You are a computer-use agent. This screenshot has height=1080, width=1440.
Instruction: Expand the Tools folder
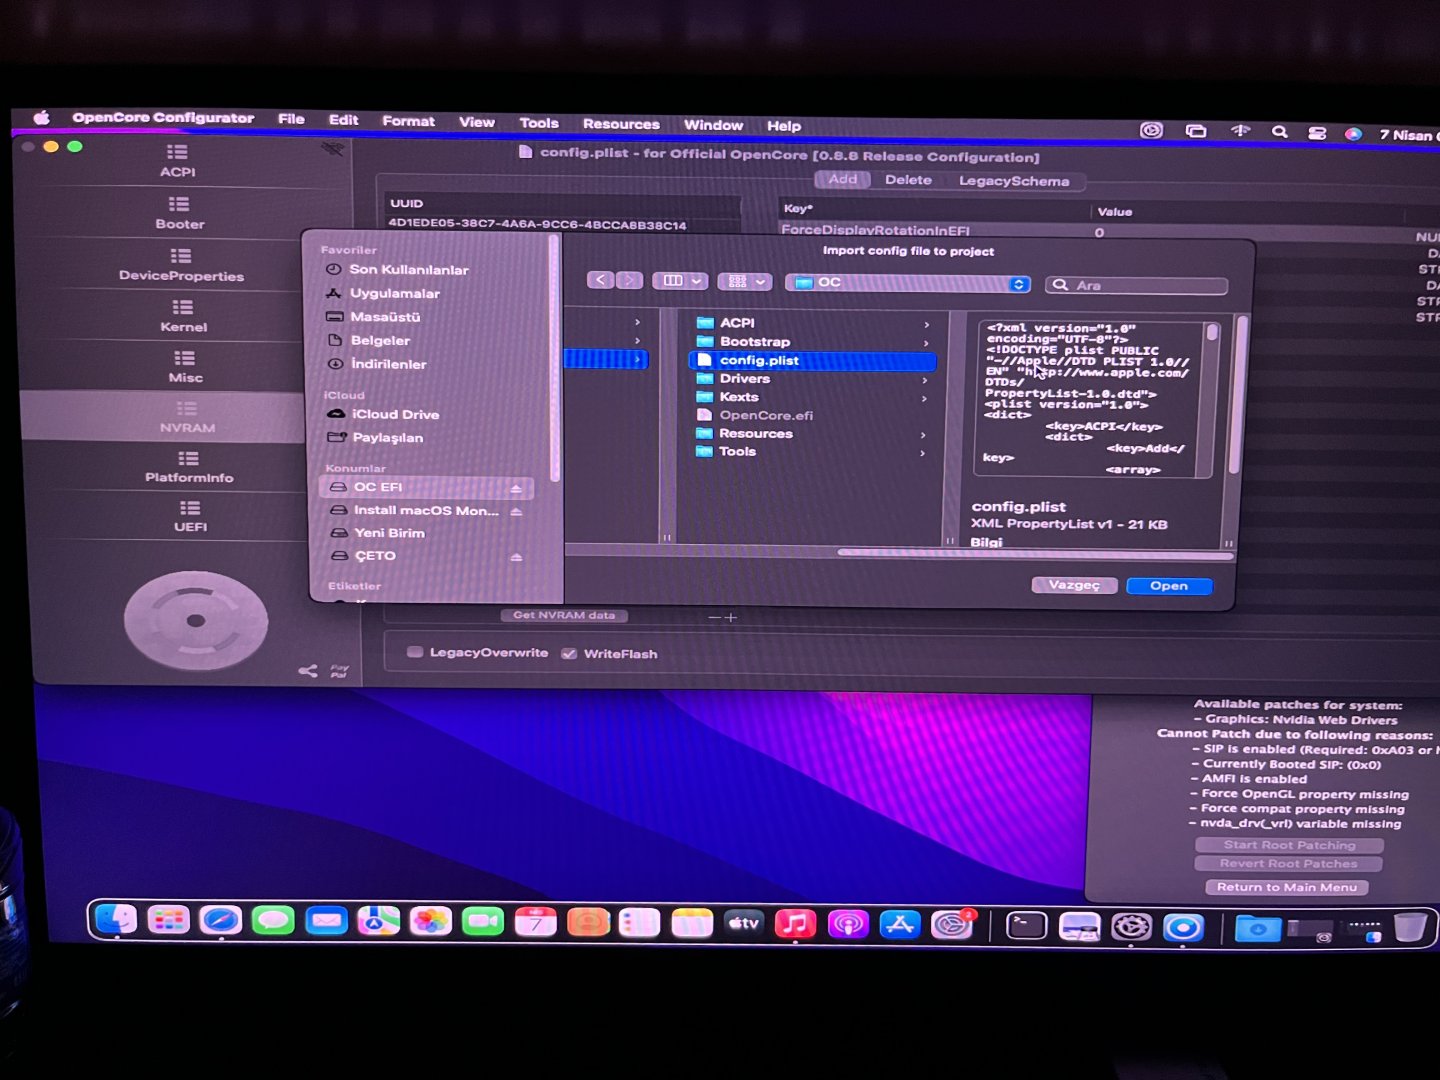922,453
